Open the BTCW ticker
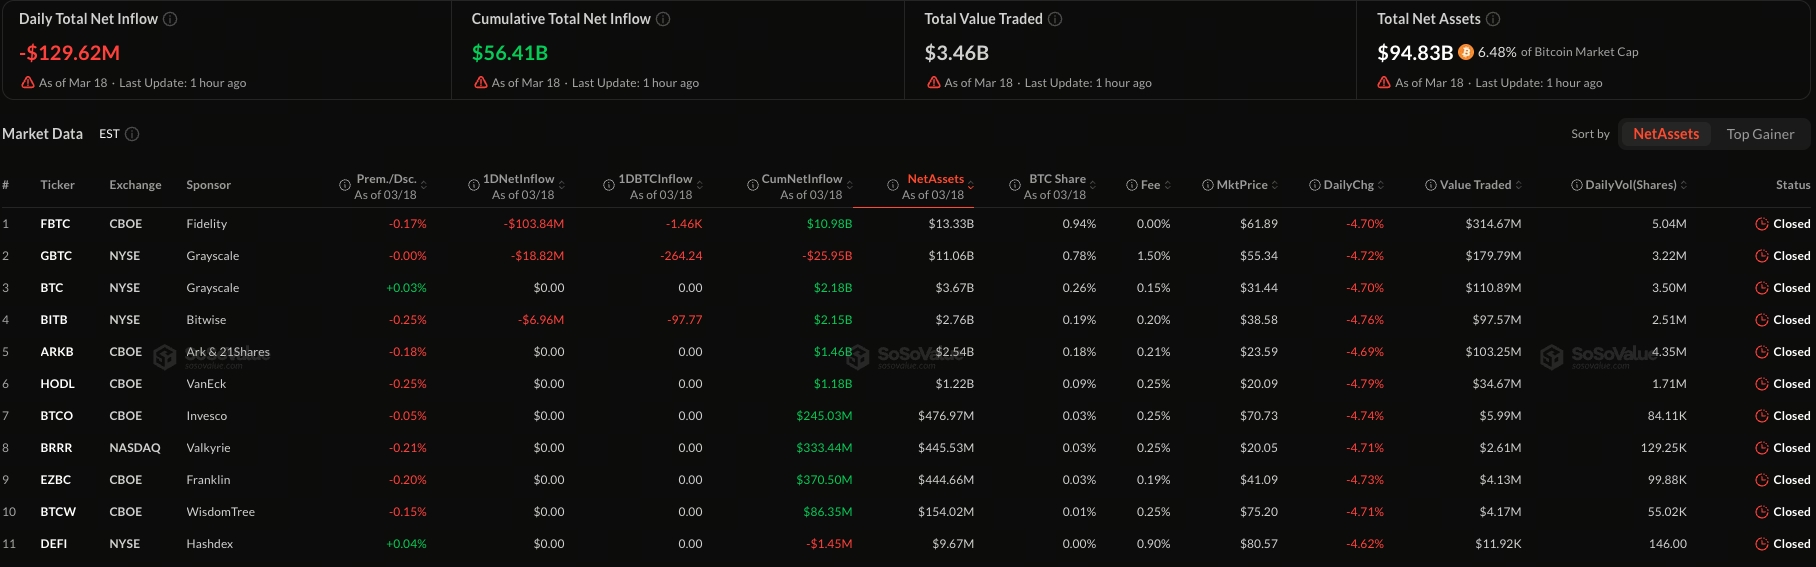This screenshot has width=1816, height=567. click(58, 512)
